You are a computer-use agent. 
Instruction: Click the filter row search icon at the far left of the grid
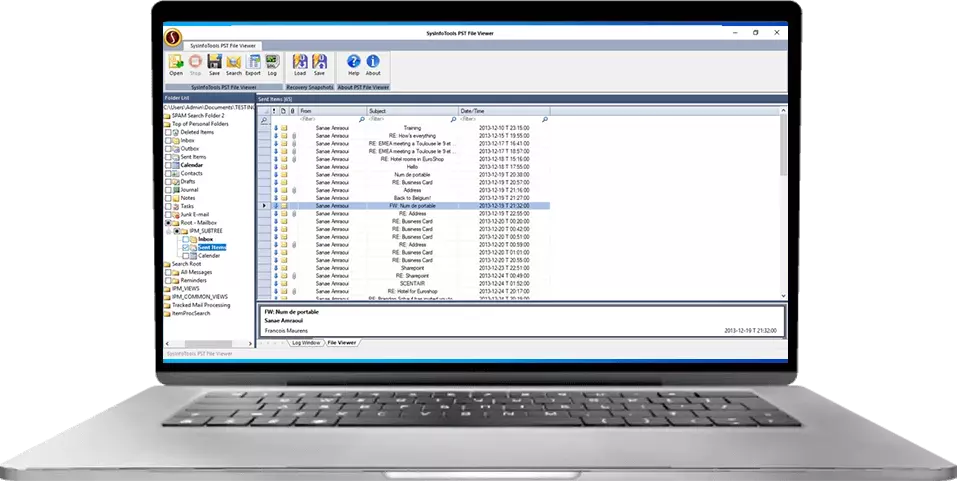tap(264, 120)
